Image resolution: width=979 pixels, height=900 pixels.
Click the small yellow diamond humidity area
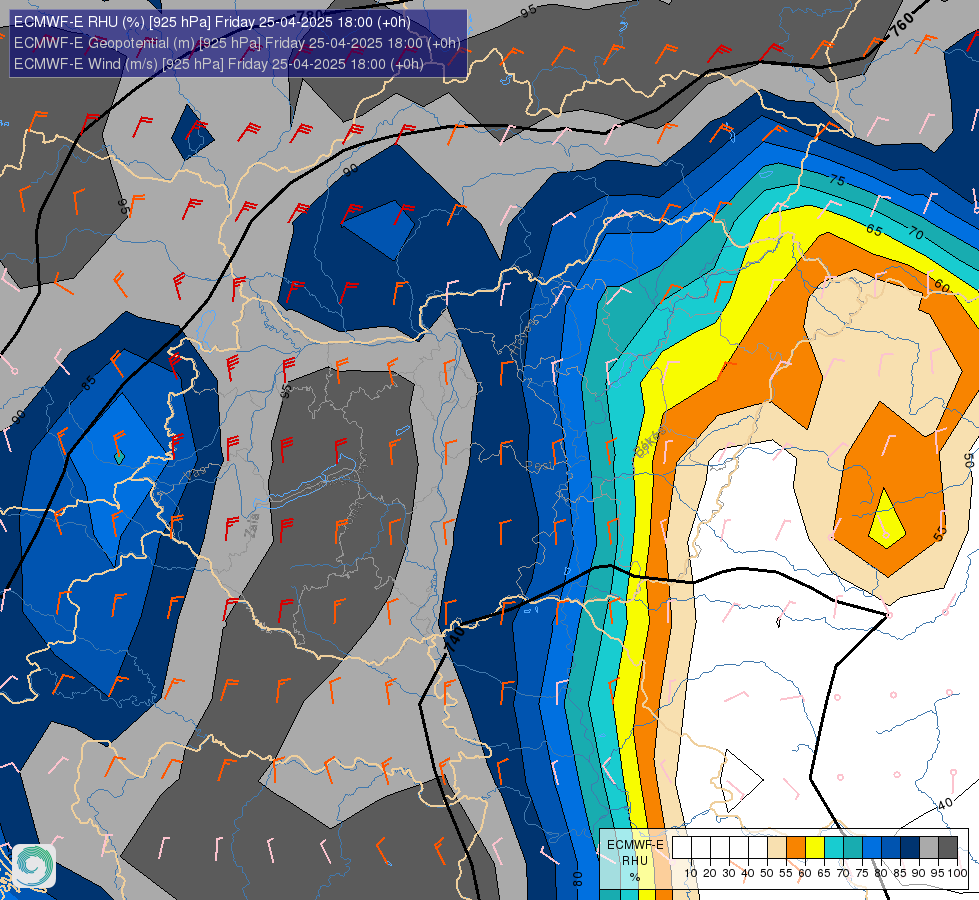885,522
